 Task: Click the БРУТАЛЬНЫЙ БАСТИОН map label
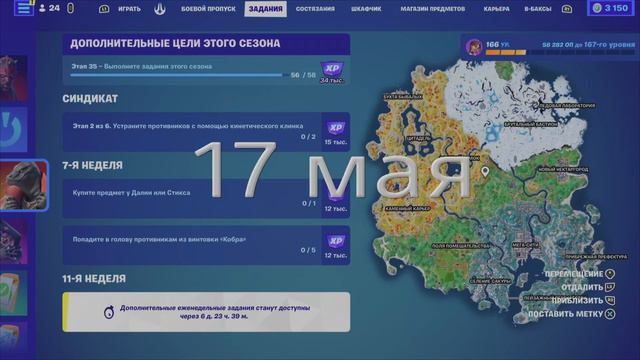tap(531, 124)
